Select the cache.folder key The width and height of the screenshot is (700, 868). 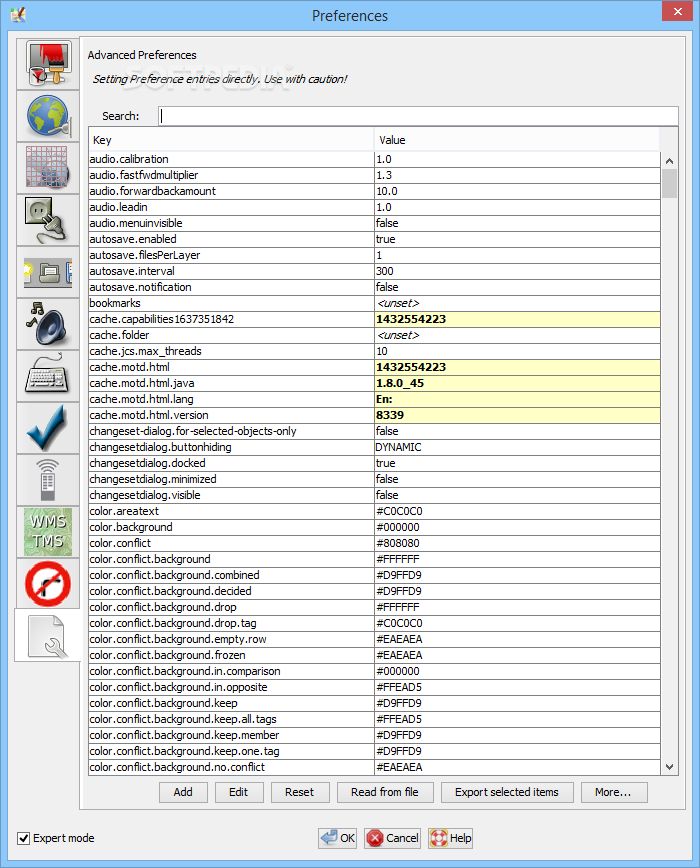[231, 335]
